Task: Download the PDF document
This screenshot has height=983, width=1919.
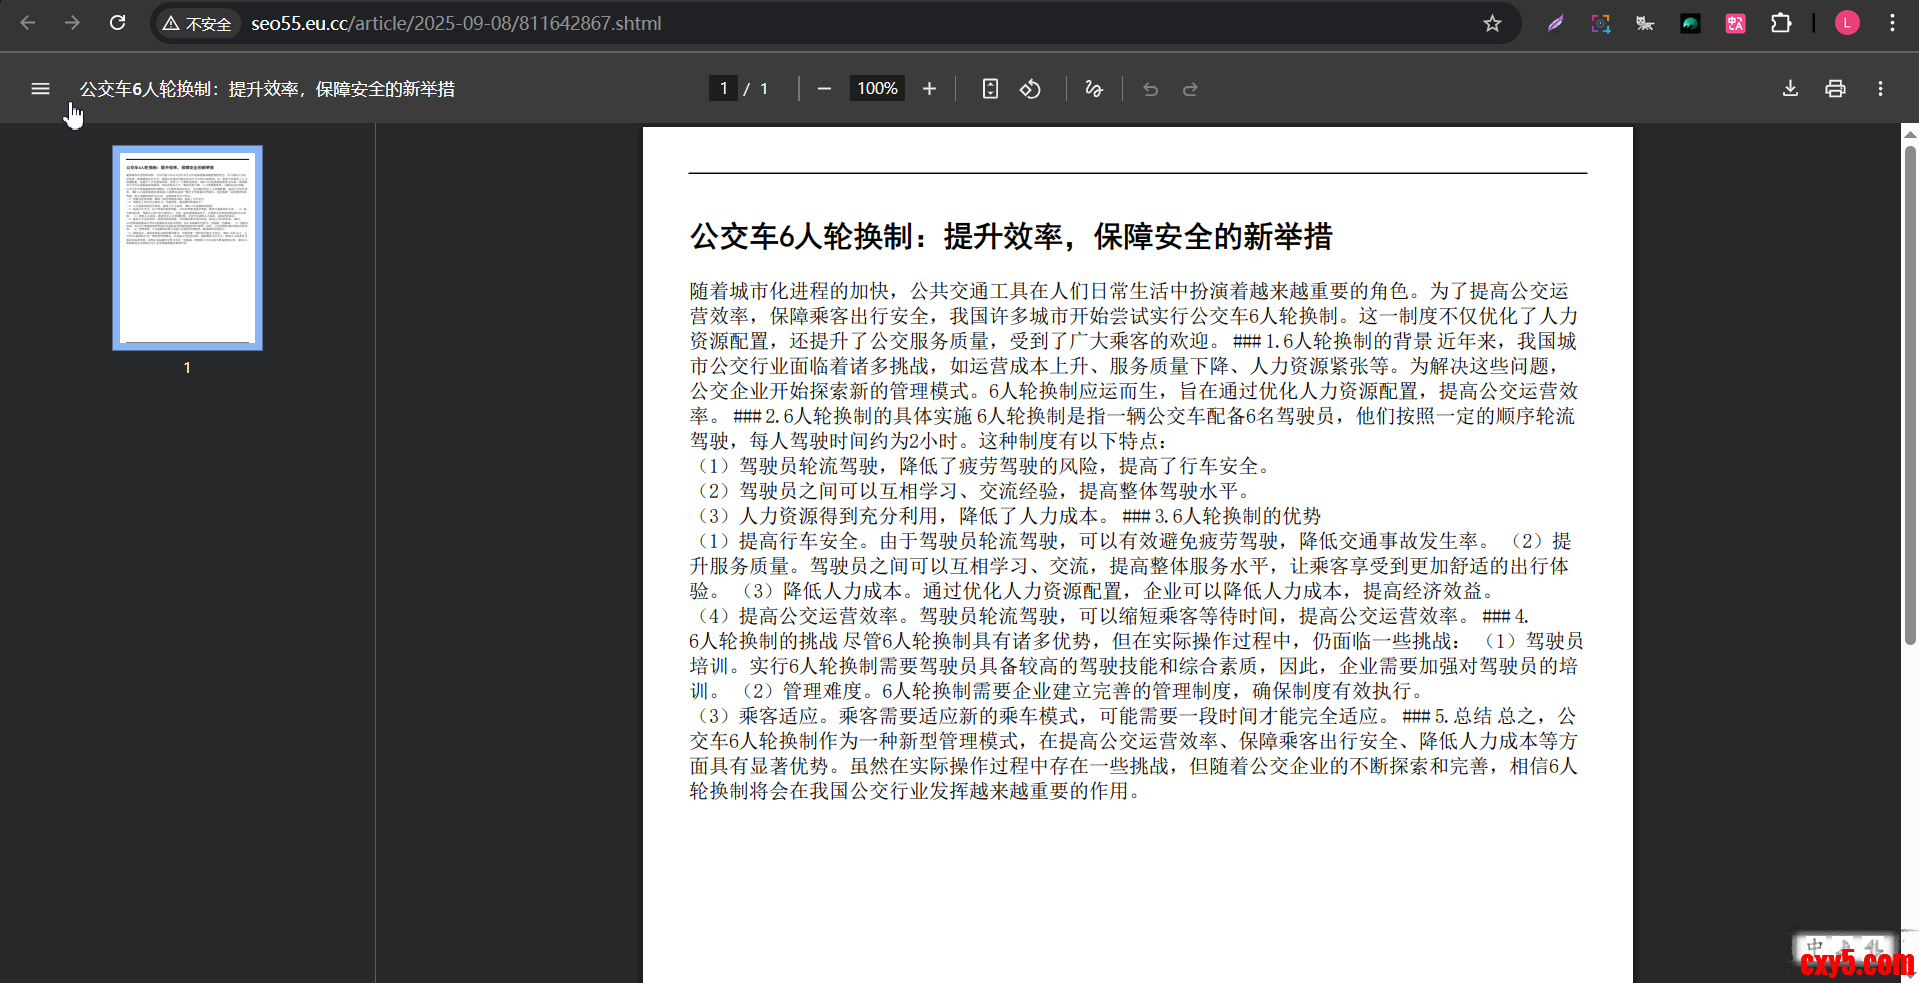Action: coord(1789,88)
